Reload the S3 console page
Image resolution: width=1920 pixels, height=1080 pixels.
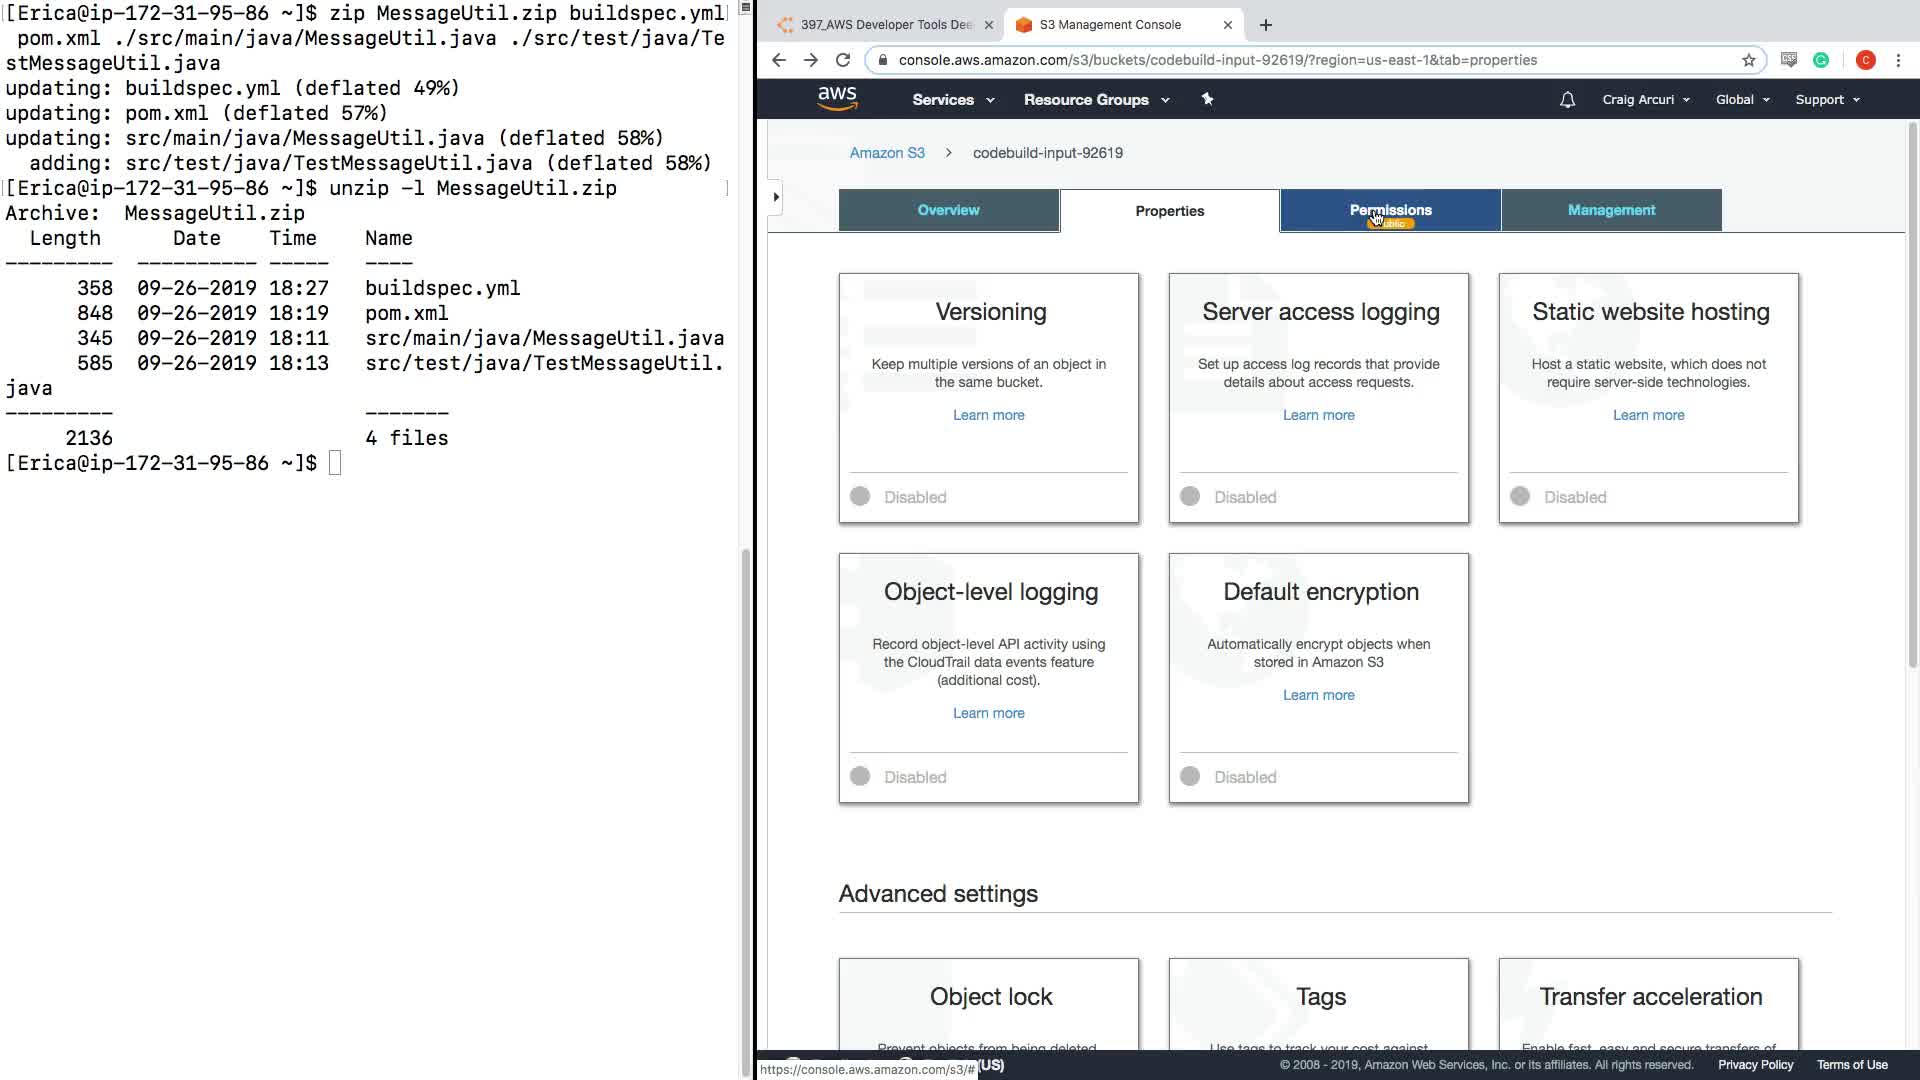point(843,60)
